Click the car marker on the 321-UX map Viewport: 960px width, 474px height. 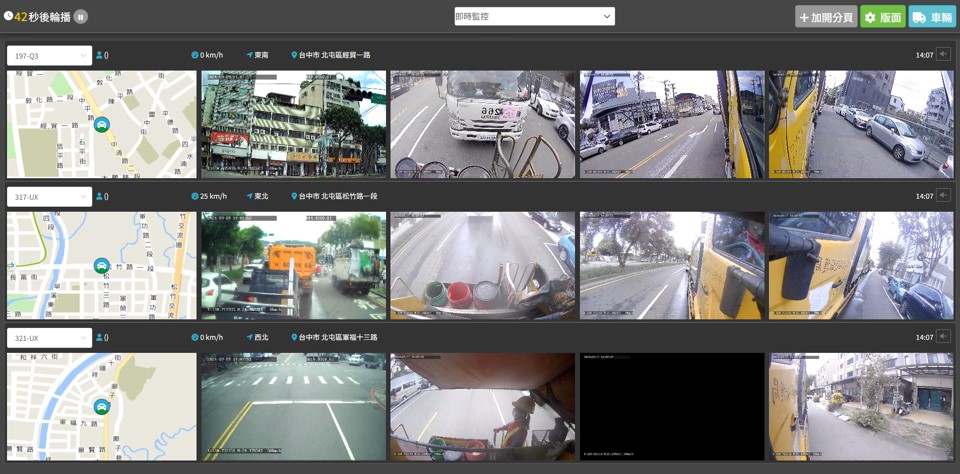coord(102,407)
